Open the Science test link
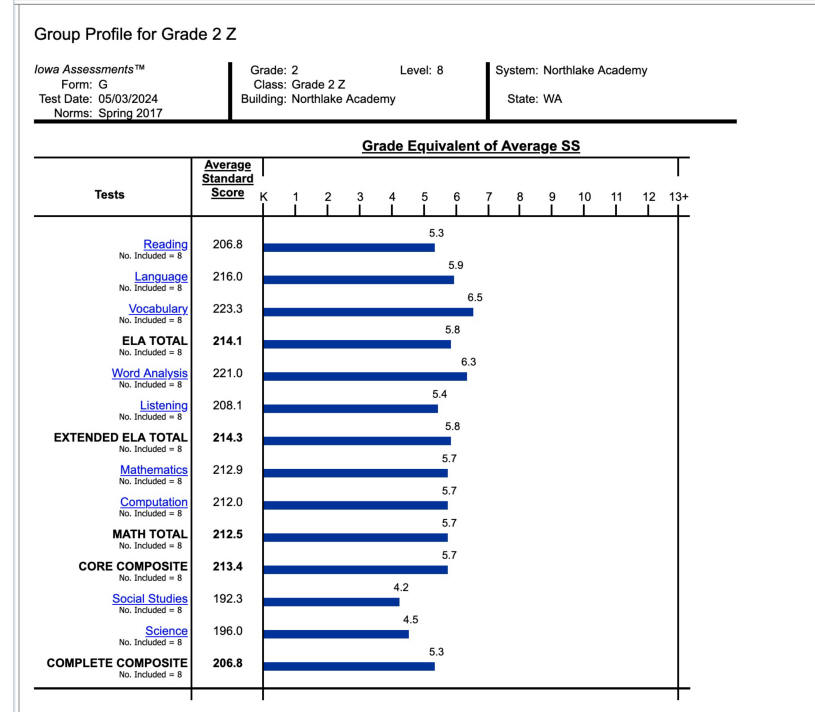The width and height of the screenshot is (815, 712). click(x=166, y=631)
